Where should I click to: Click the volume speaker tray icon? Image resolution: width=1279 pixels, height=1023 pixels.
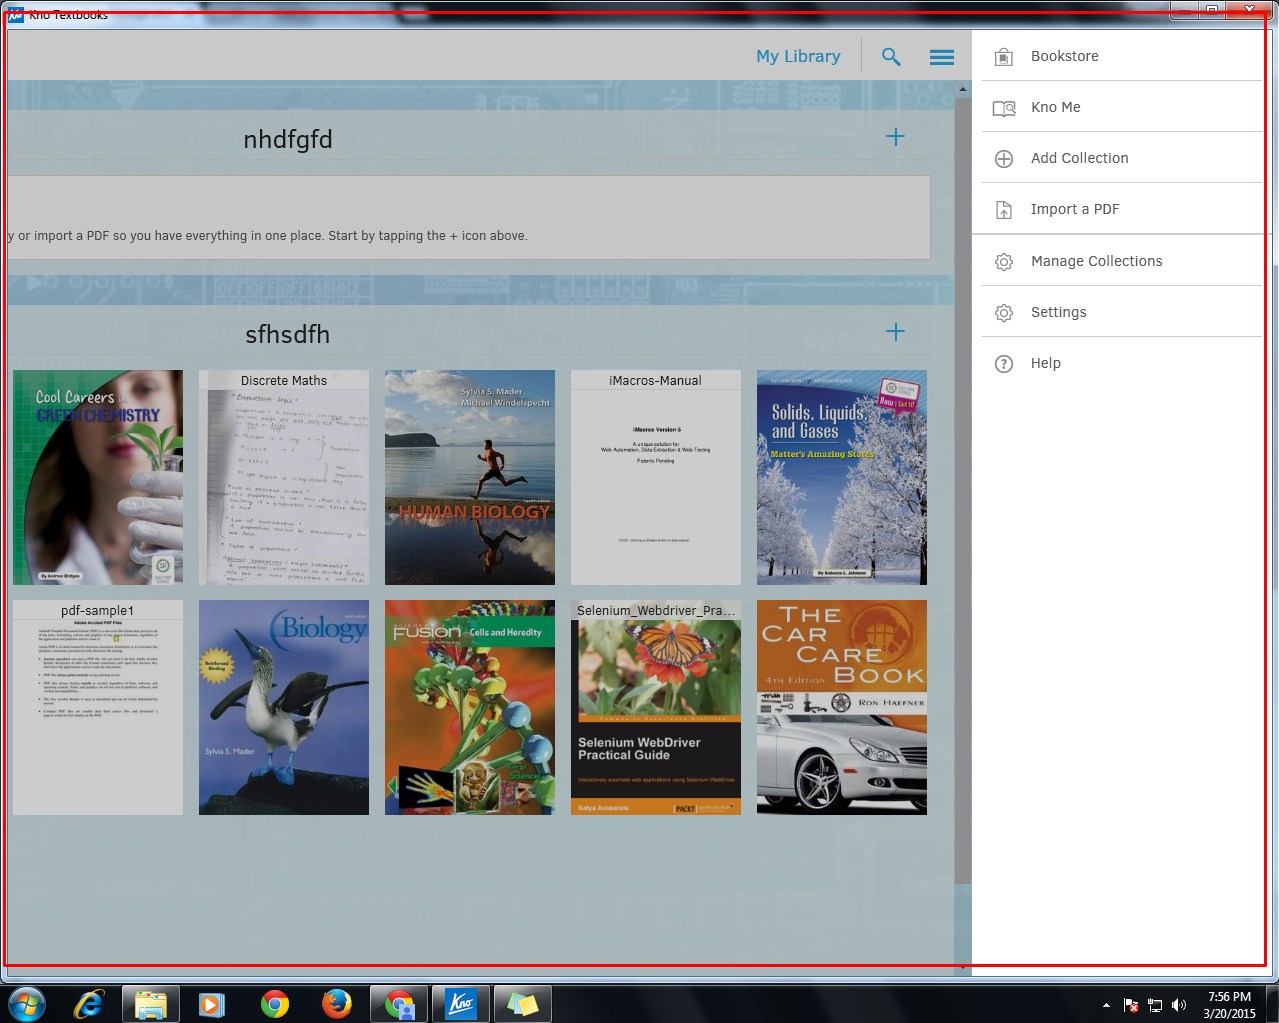pyautogui.click(x=1179, y=1005)
